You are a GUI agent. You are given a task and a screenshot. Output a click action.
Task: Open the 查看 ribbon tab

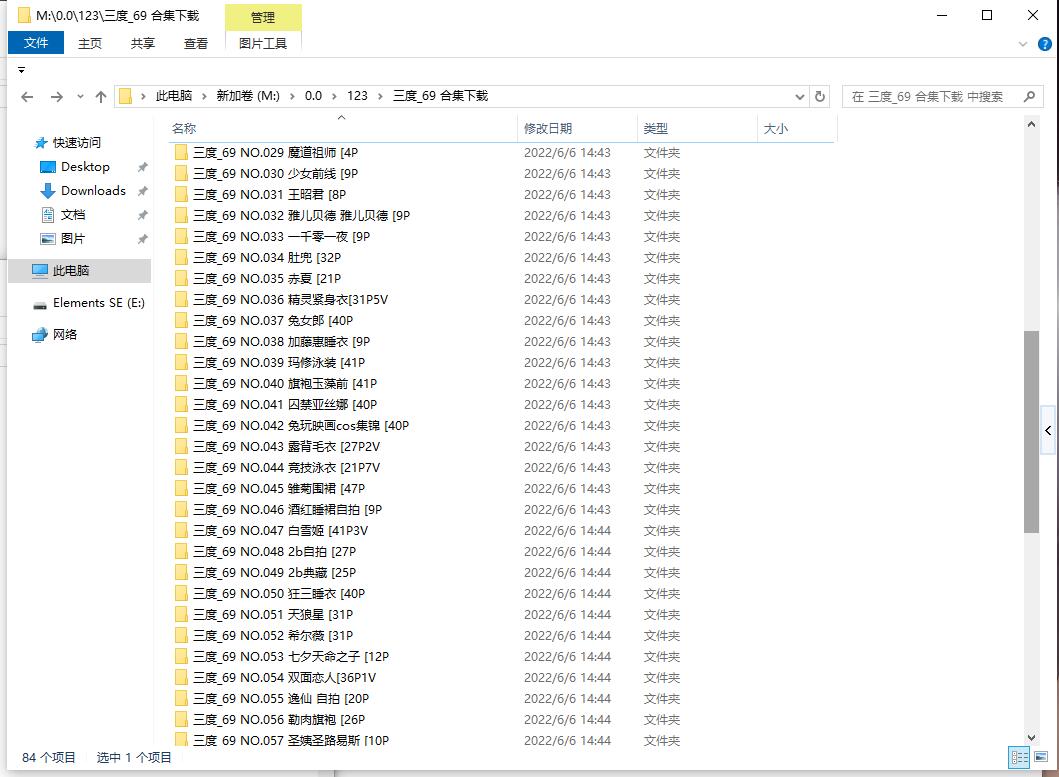tap(196, 43)
